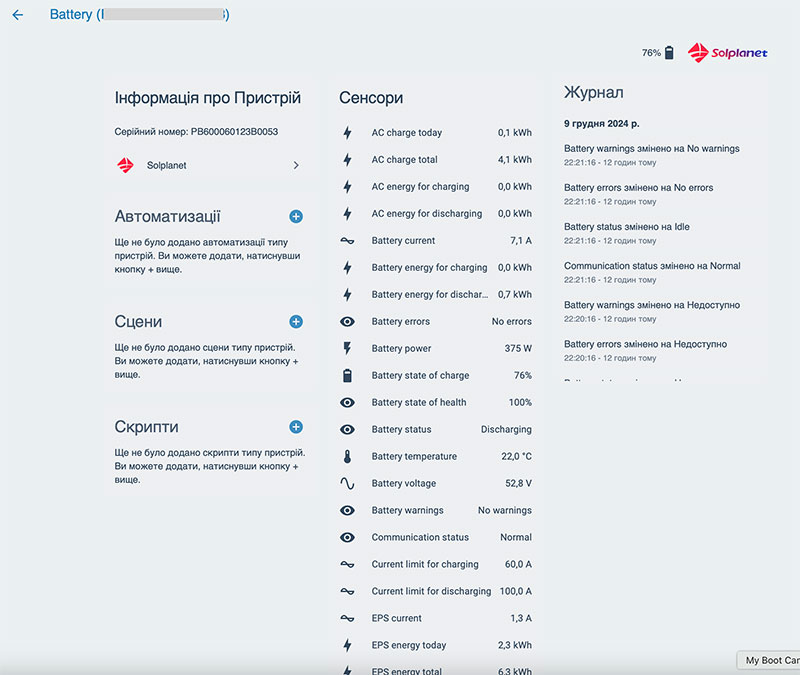
Task: Click the lightning icon beside AC charge today
Action: [x=347, y=133]
